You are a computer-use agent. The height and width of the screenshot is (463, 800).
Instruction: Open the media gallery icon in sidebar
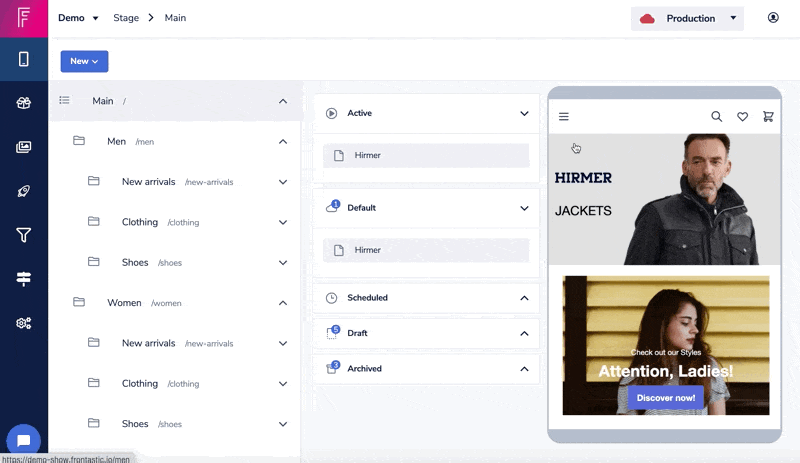pos(23,147)
